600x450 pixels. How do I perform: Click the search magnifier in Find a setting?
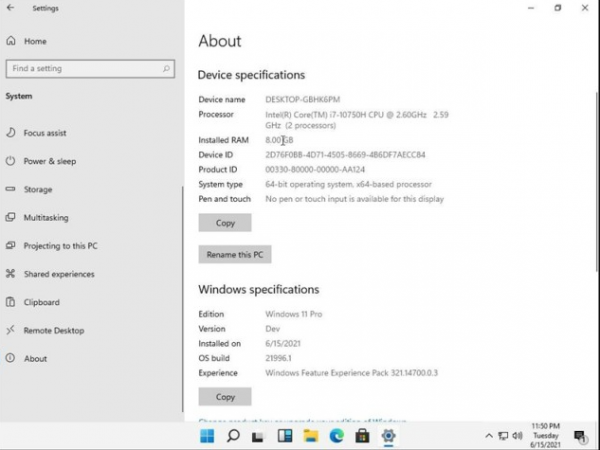click(x=166, y=68)
